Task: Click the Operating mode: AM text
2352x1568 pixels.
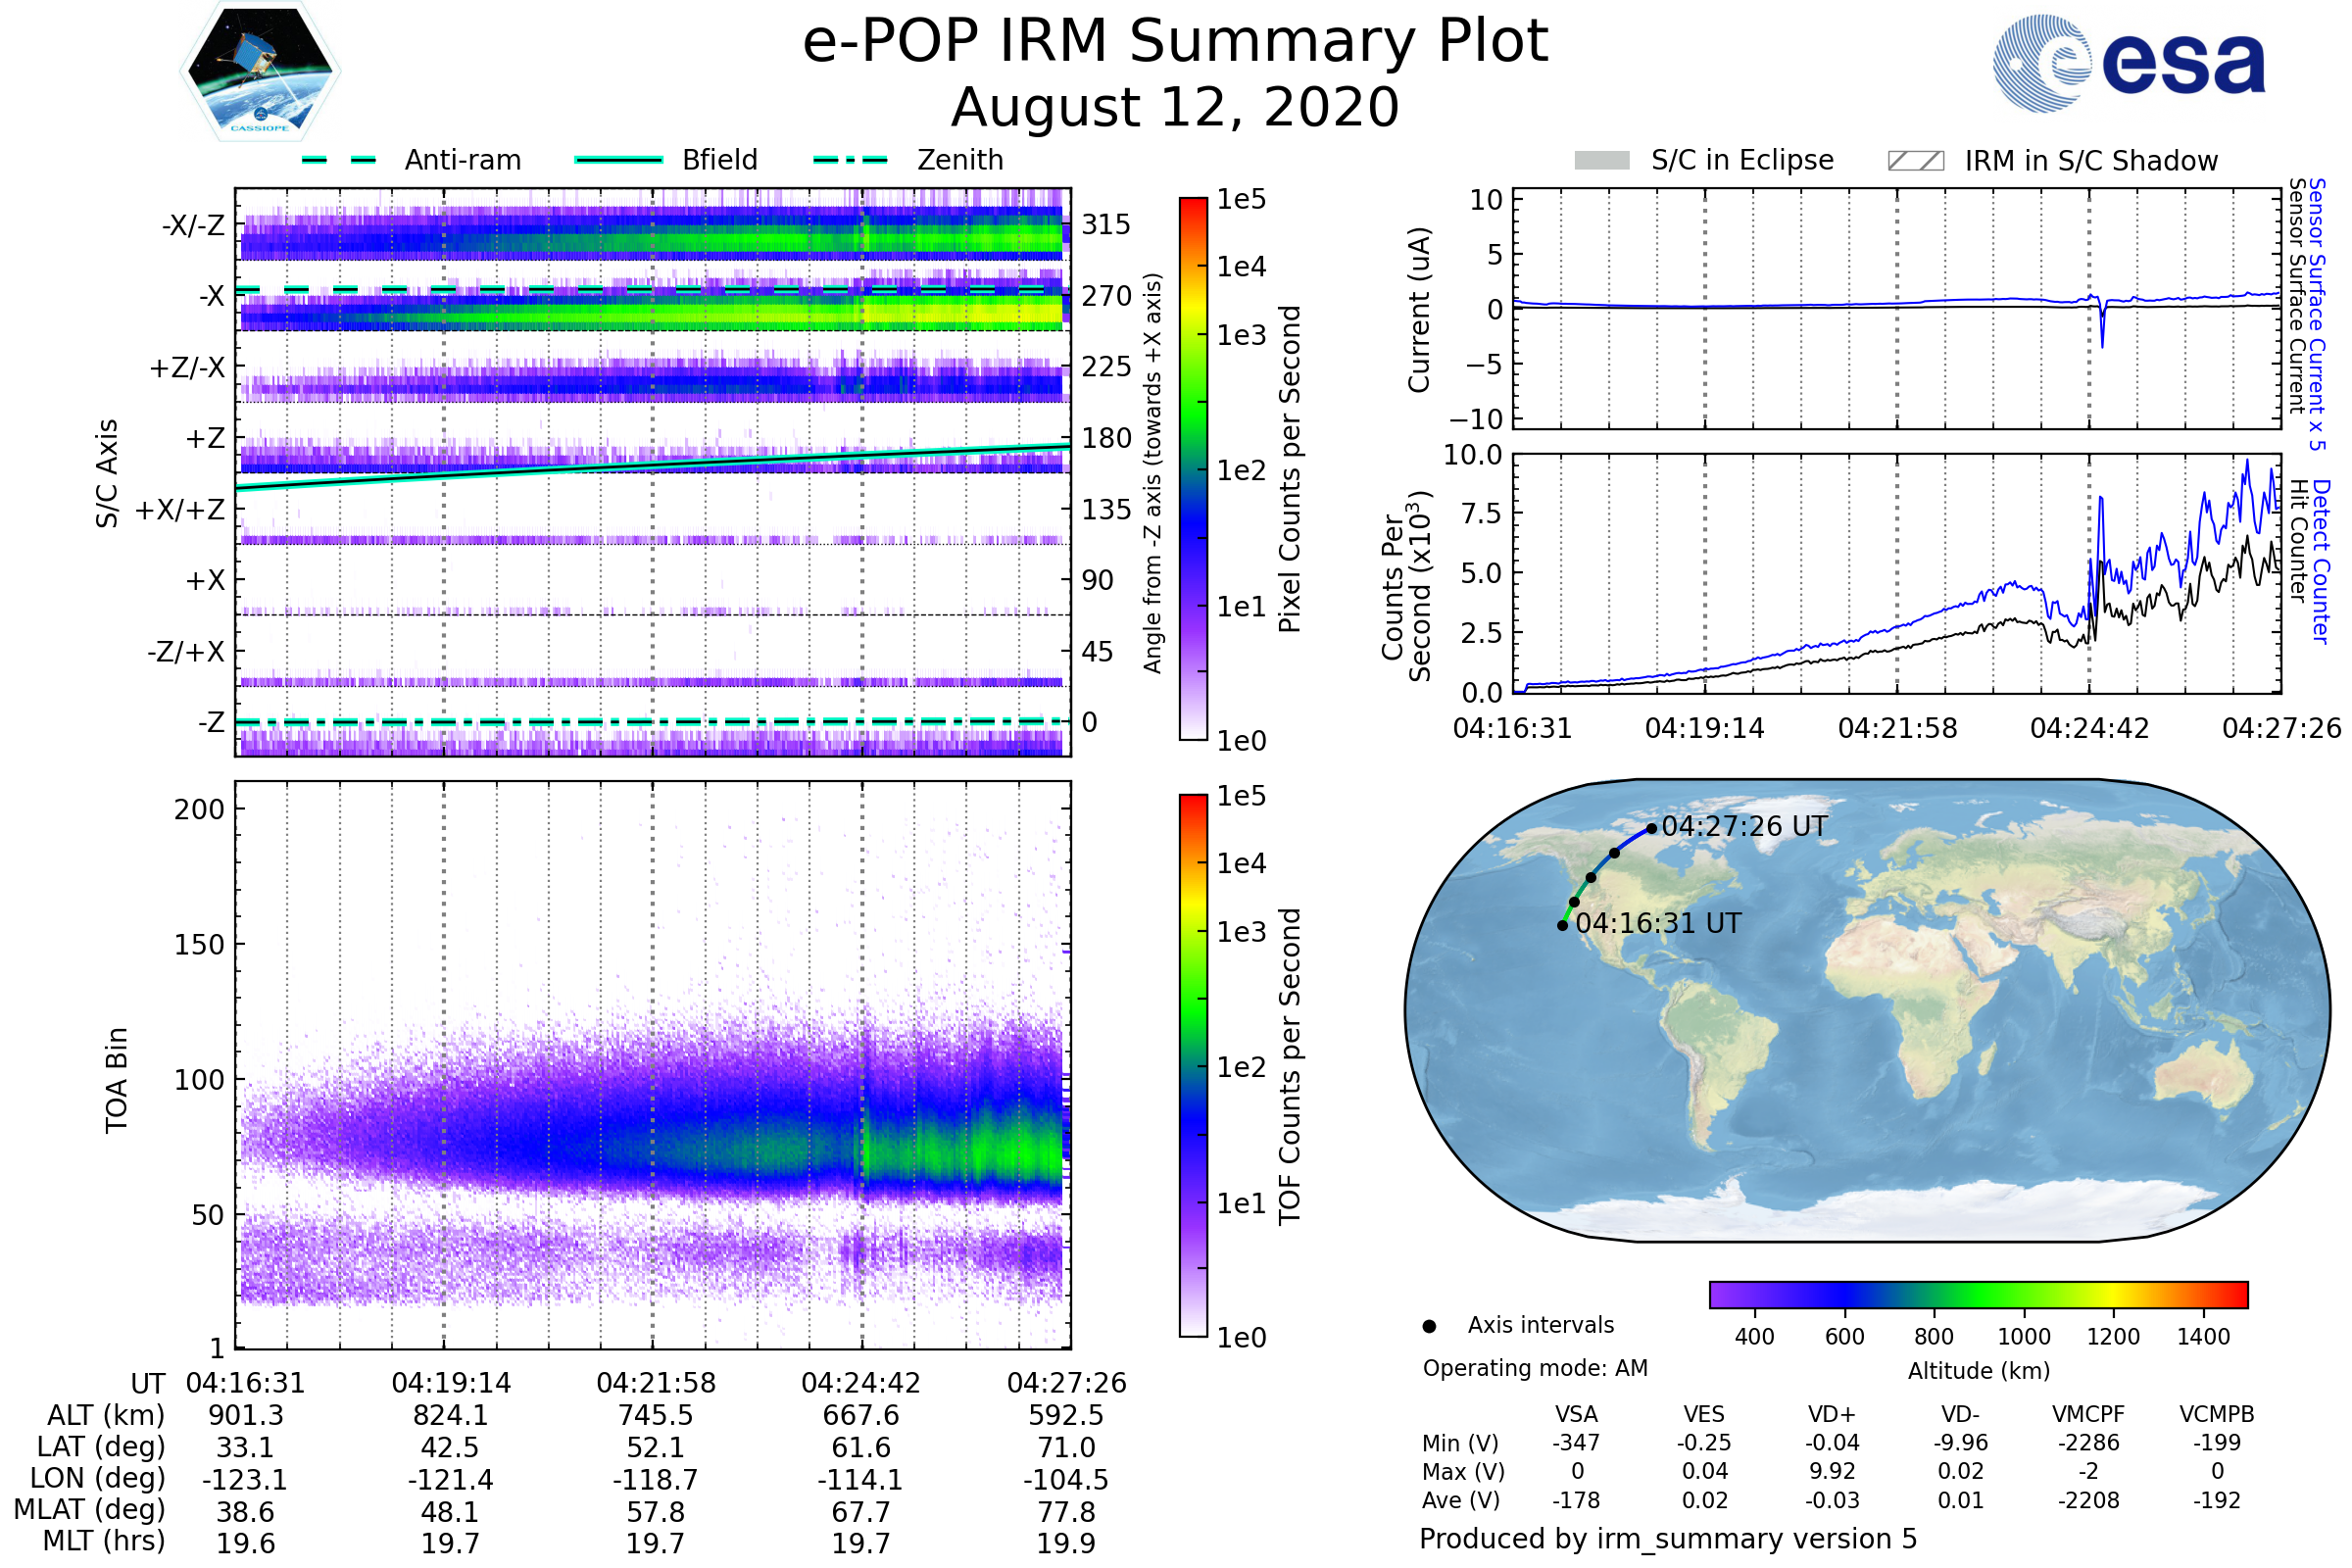Action: point(1535,1368)
